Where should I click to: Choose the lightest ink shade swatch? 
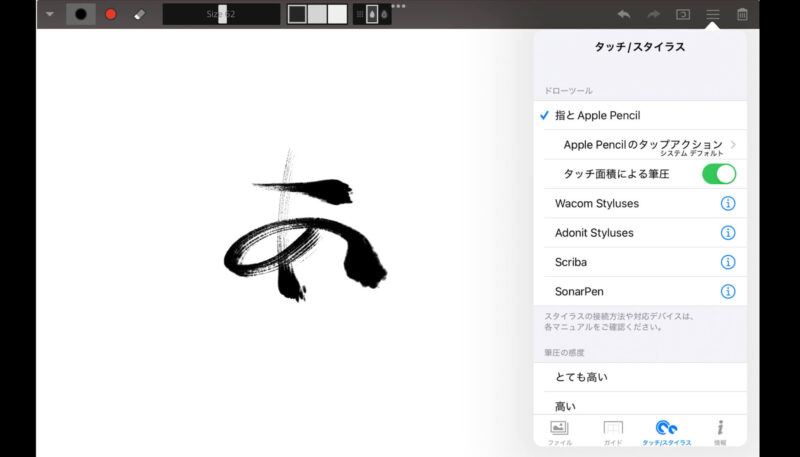(337, 14)
